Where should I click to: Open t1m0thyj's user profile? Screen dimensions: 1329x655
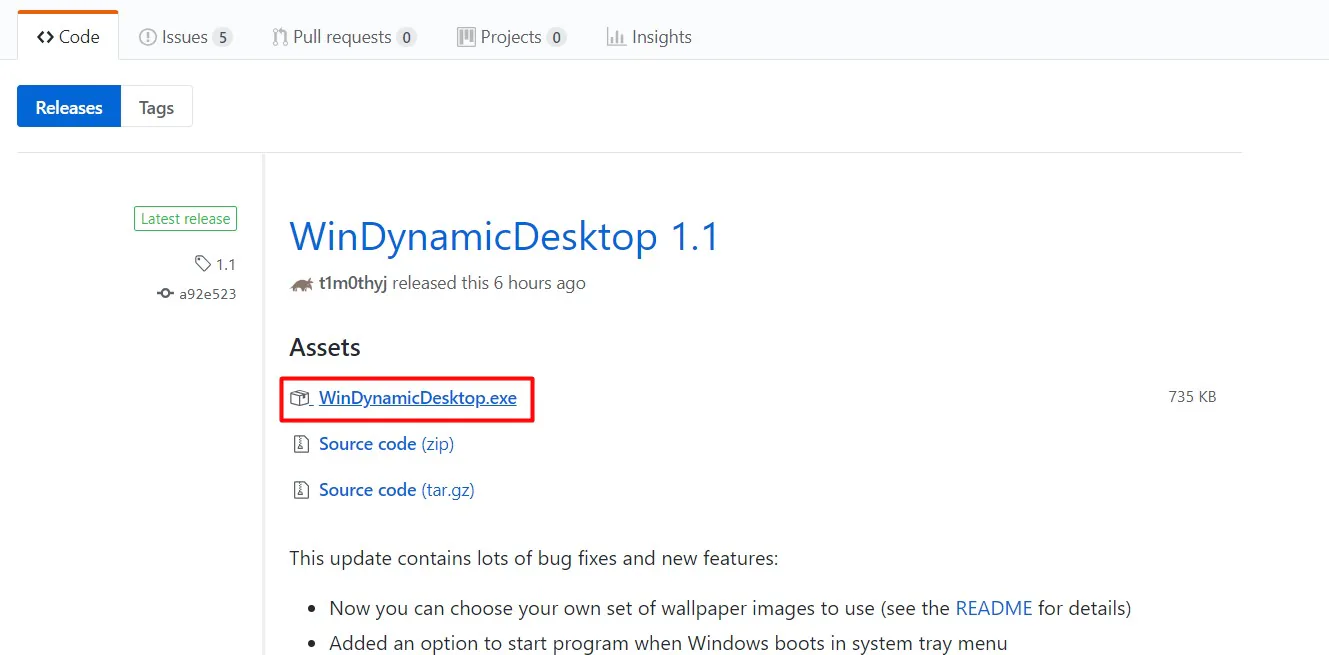tap(352, 283)
